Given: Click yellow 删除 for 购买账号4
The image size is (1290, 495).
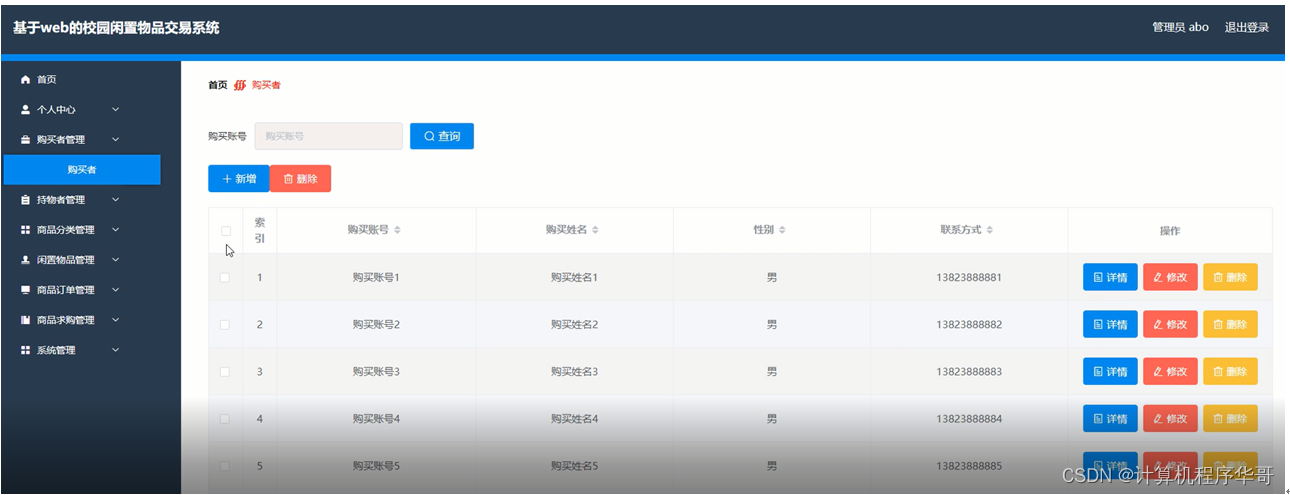Looking at the screenshot, I should [x=1230, y=418].
